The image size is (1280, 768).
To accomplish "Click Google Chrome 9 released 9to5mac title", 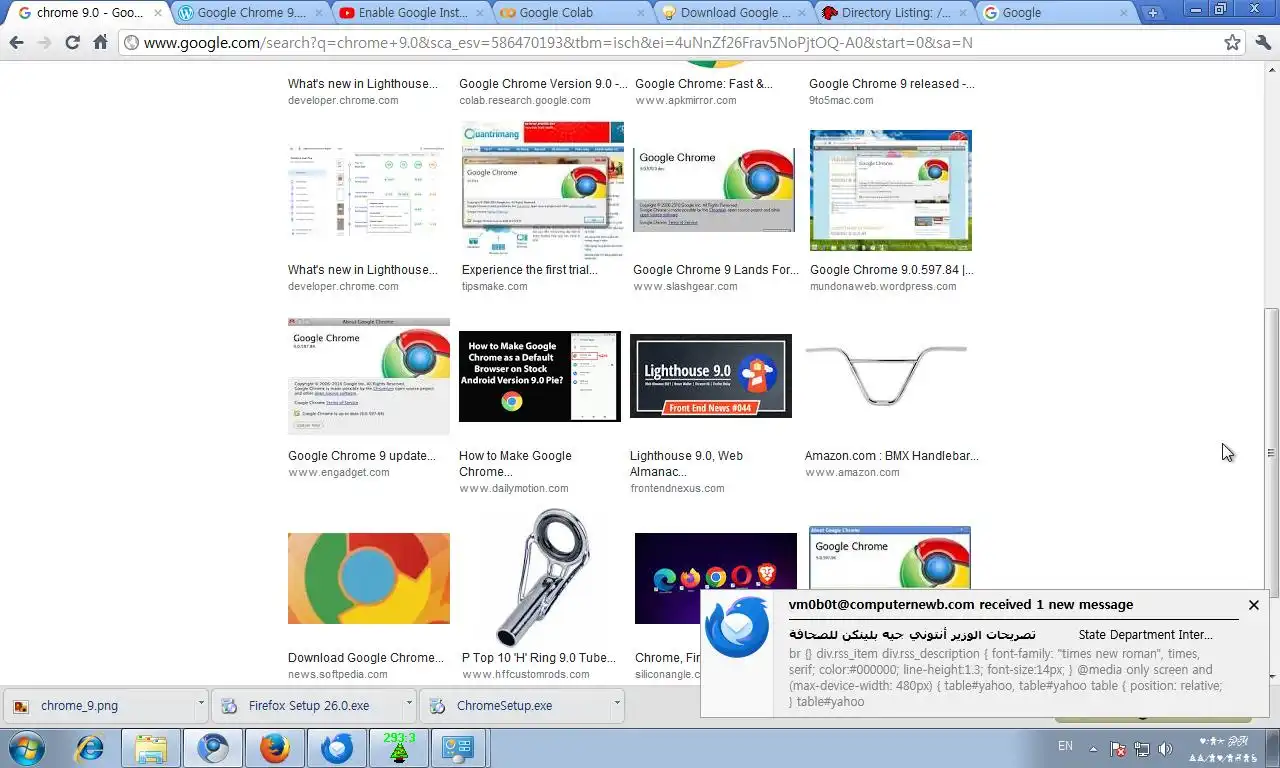I will click(x=892, y=84).
